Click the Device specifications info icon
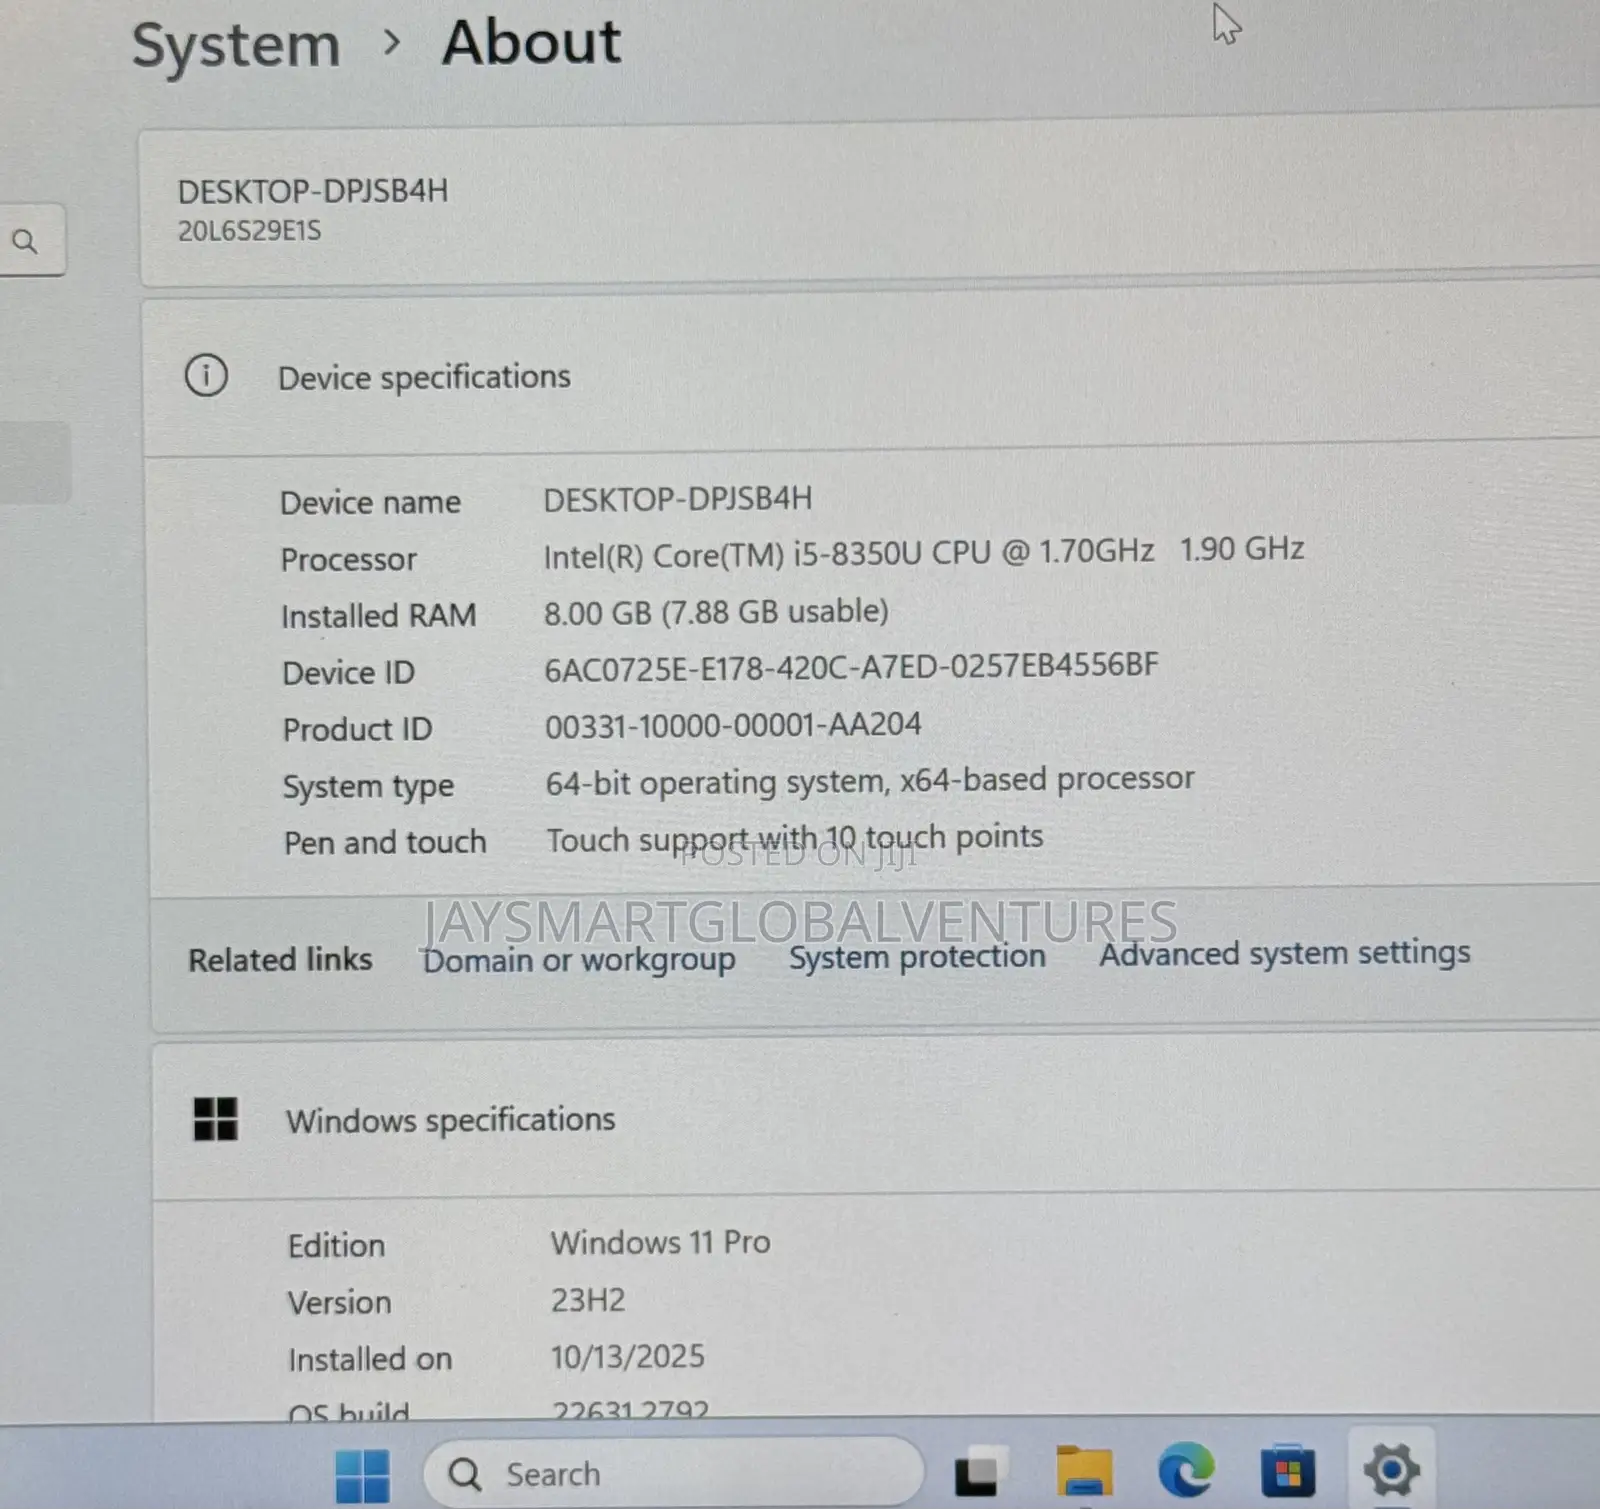 tap(206, 376)
